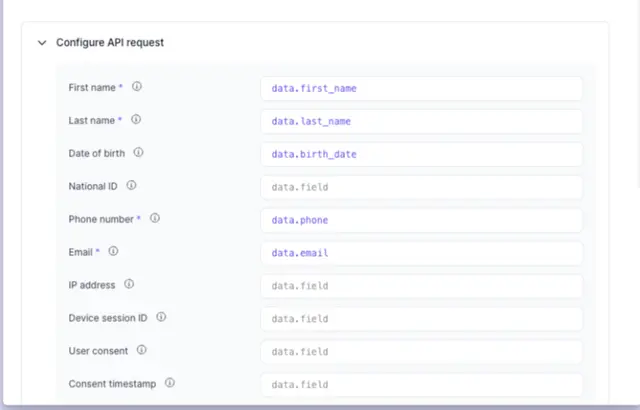Click the Phone number label
This screenshot has width=640, height=410.
101,219
